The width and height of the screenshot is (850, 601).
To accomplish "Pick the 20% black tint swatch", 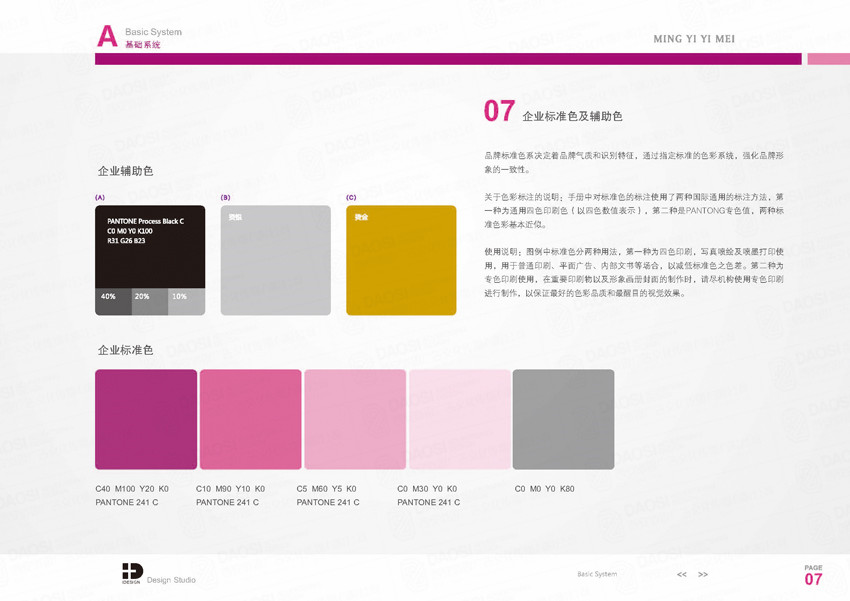I will tap(149, 302).
